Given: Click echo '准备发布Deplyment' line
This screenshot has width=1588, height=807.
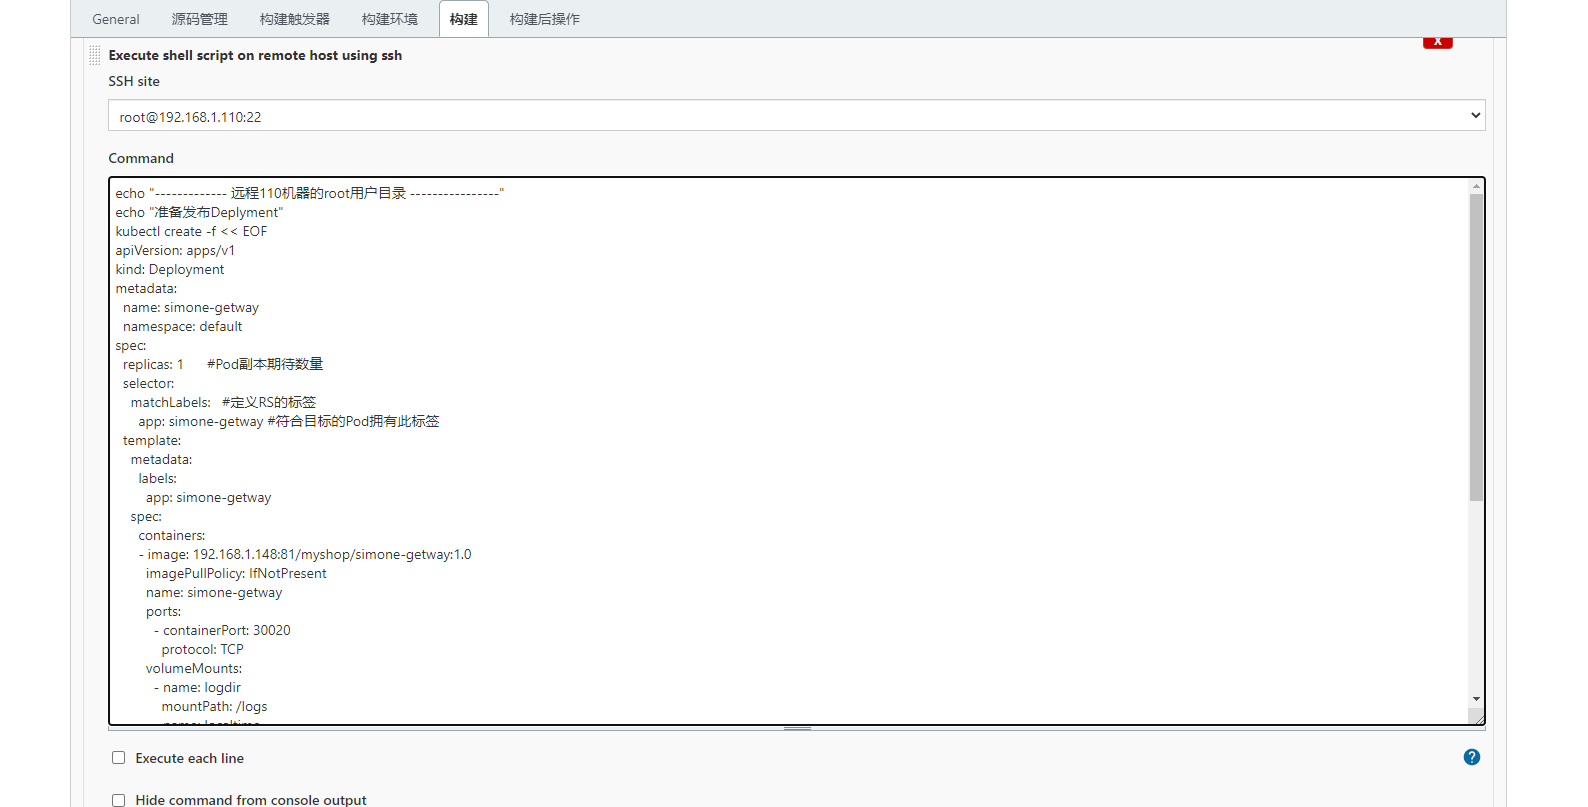Looking at the screenshot, I should pyautogui.click(x=199, y=212).
